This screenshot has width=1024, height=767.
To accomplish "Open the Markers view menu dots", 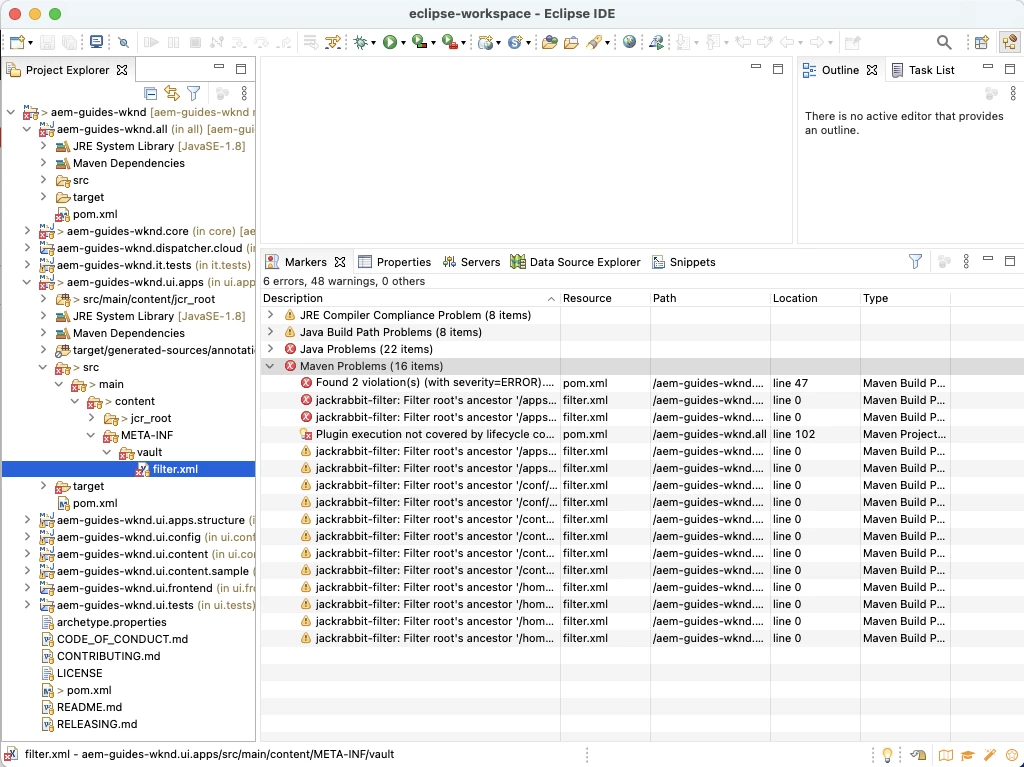I will tap(966, 262).
